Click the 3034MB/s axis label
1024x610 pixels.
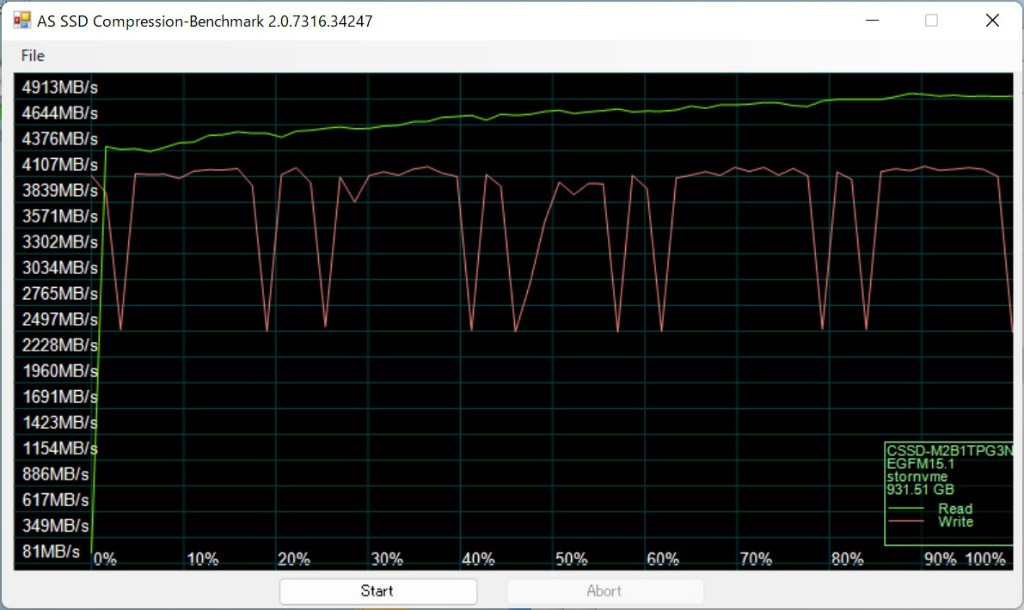59,268
